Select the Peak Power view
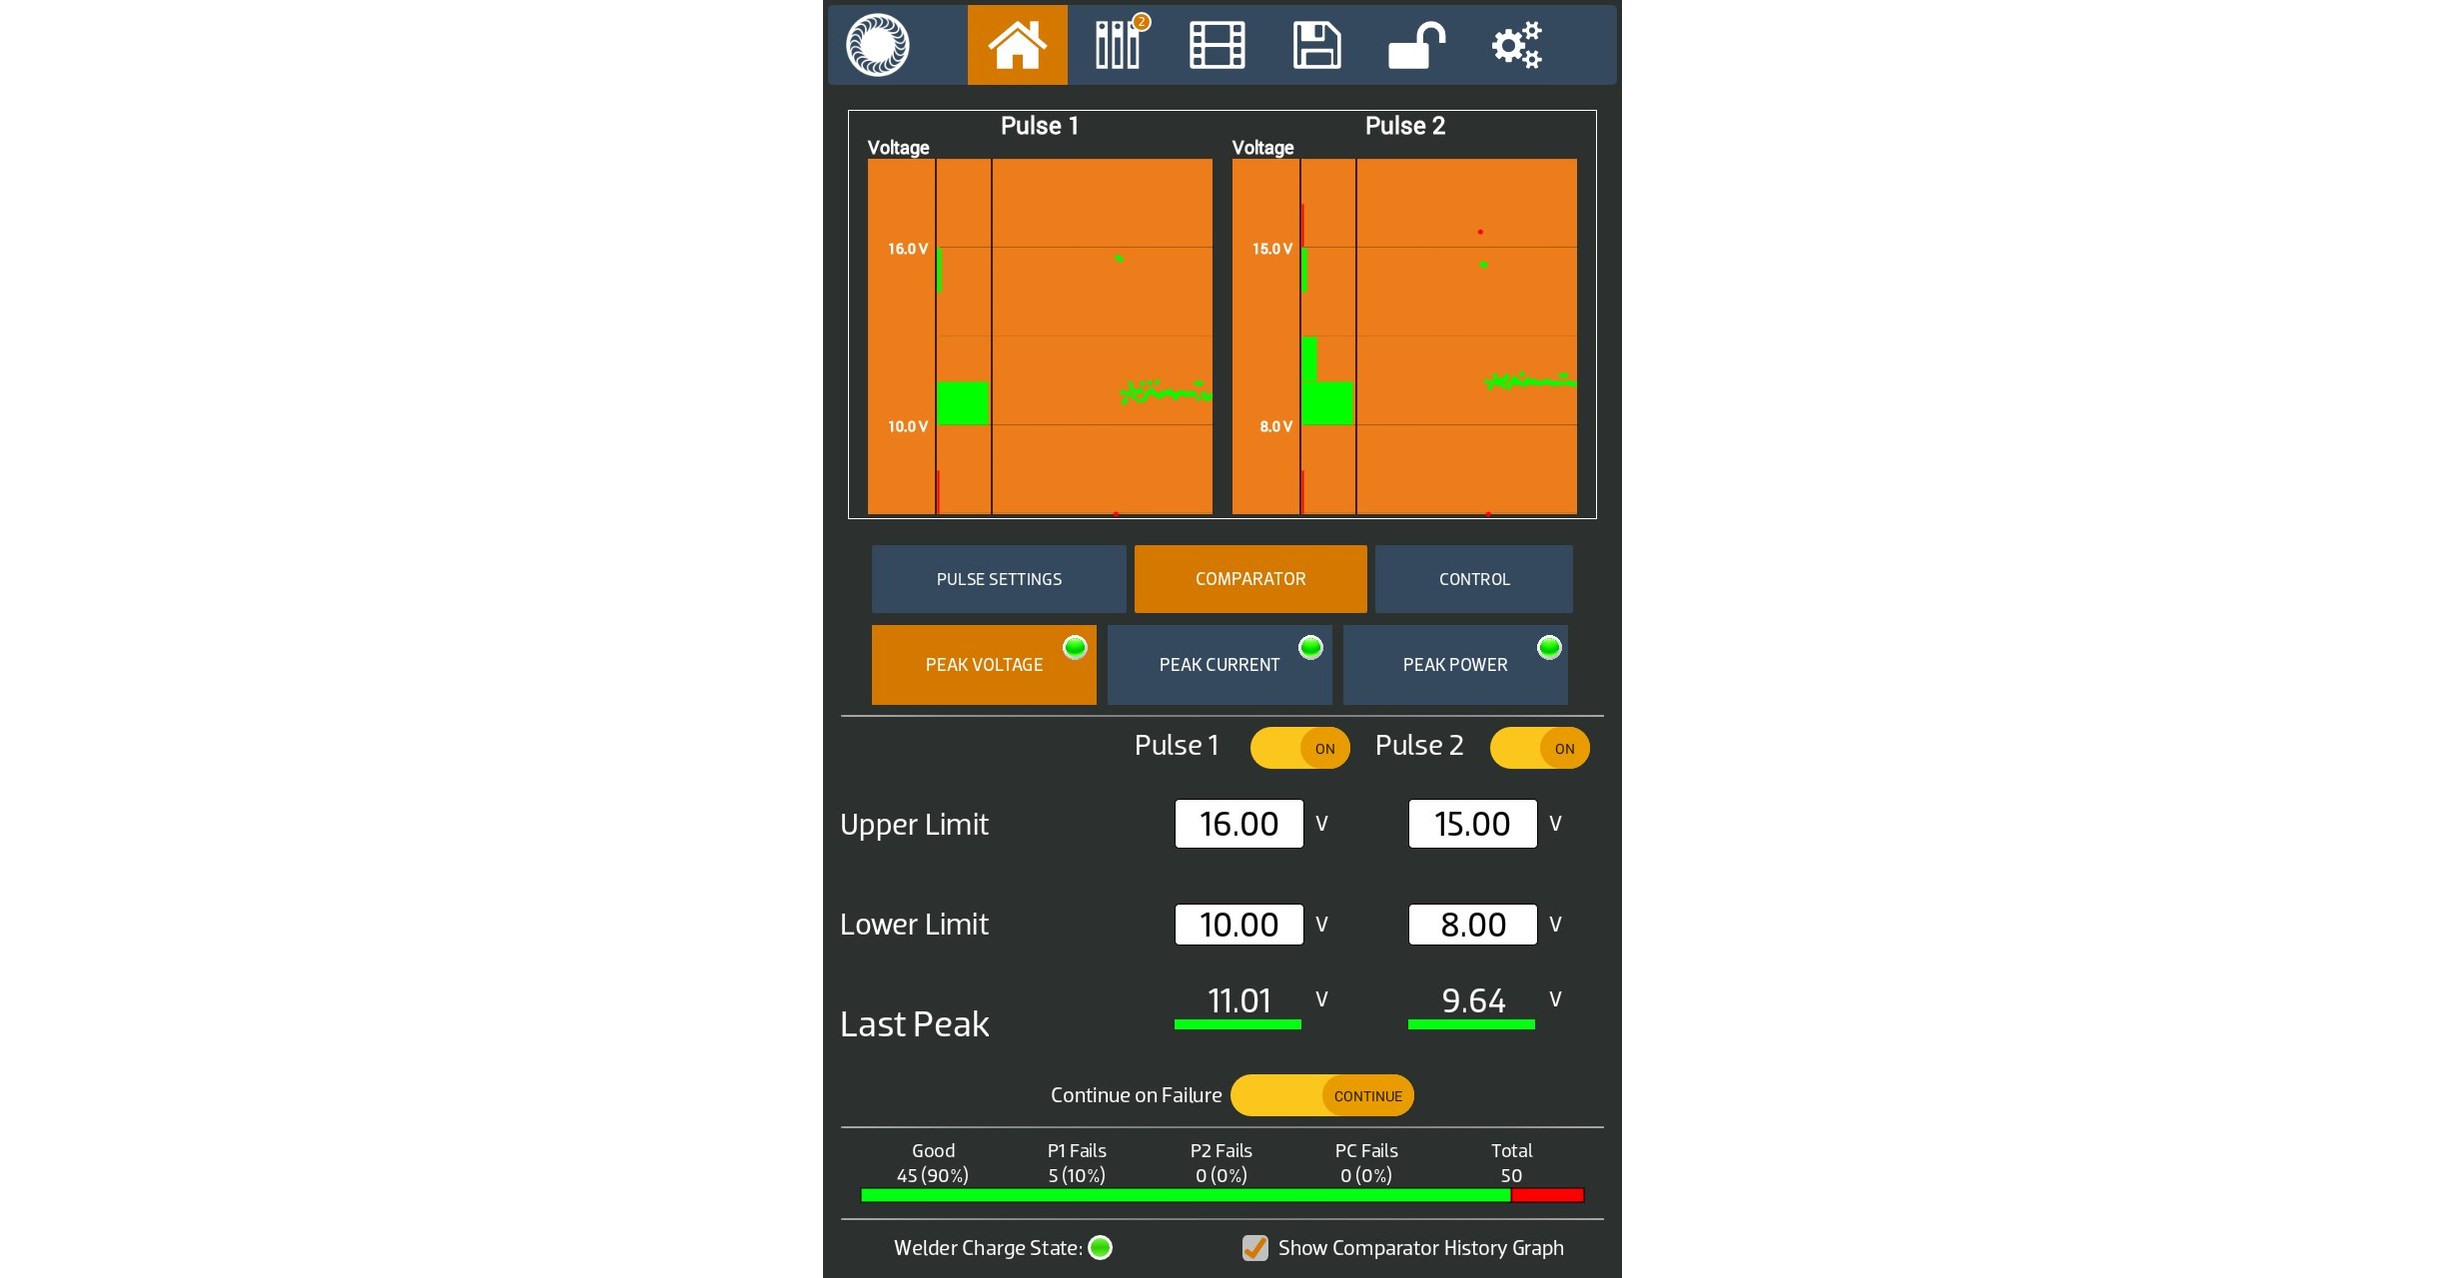This screenshot has height=1278, width=2445. (1455, 664)
